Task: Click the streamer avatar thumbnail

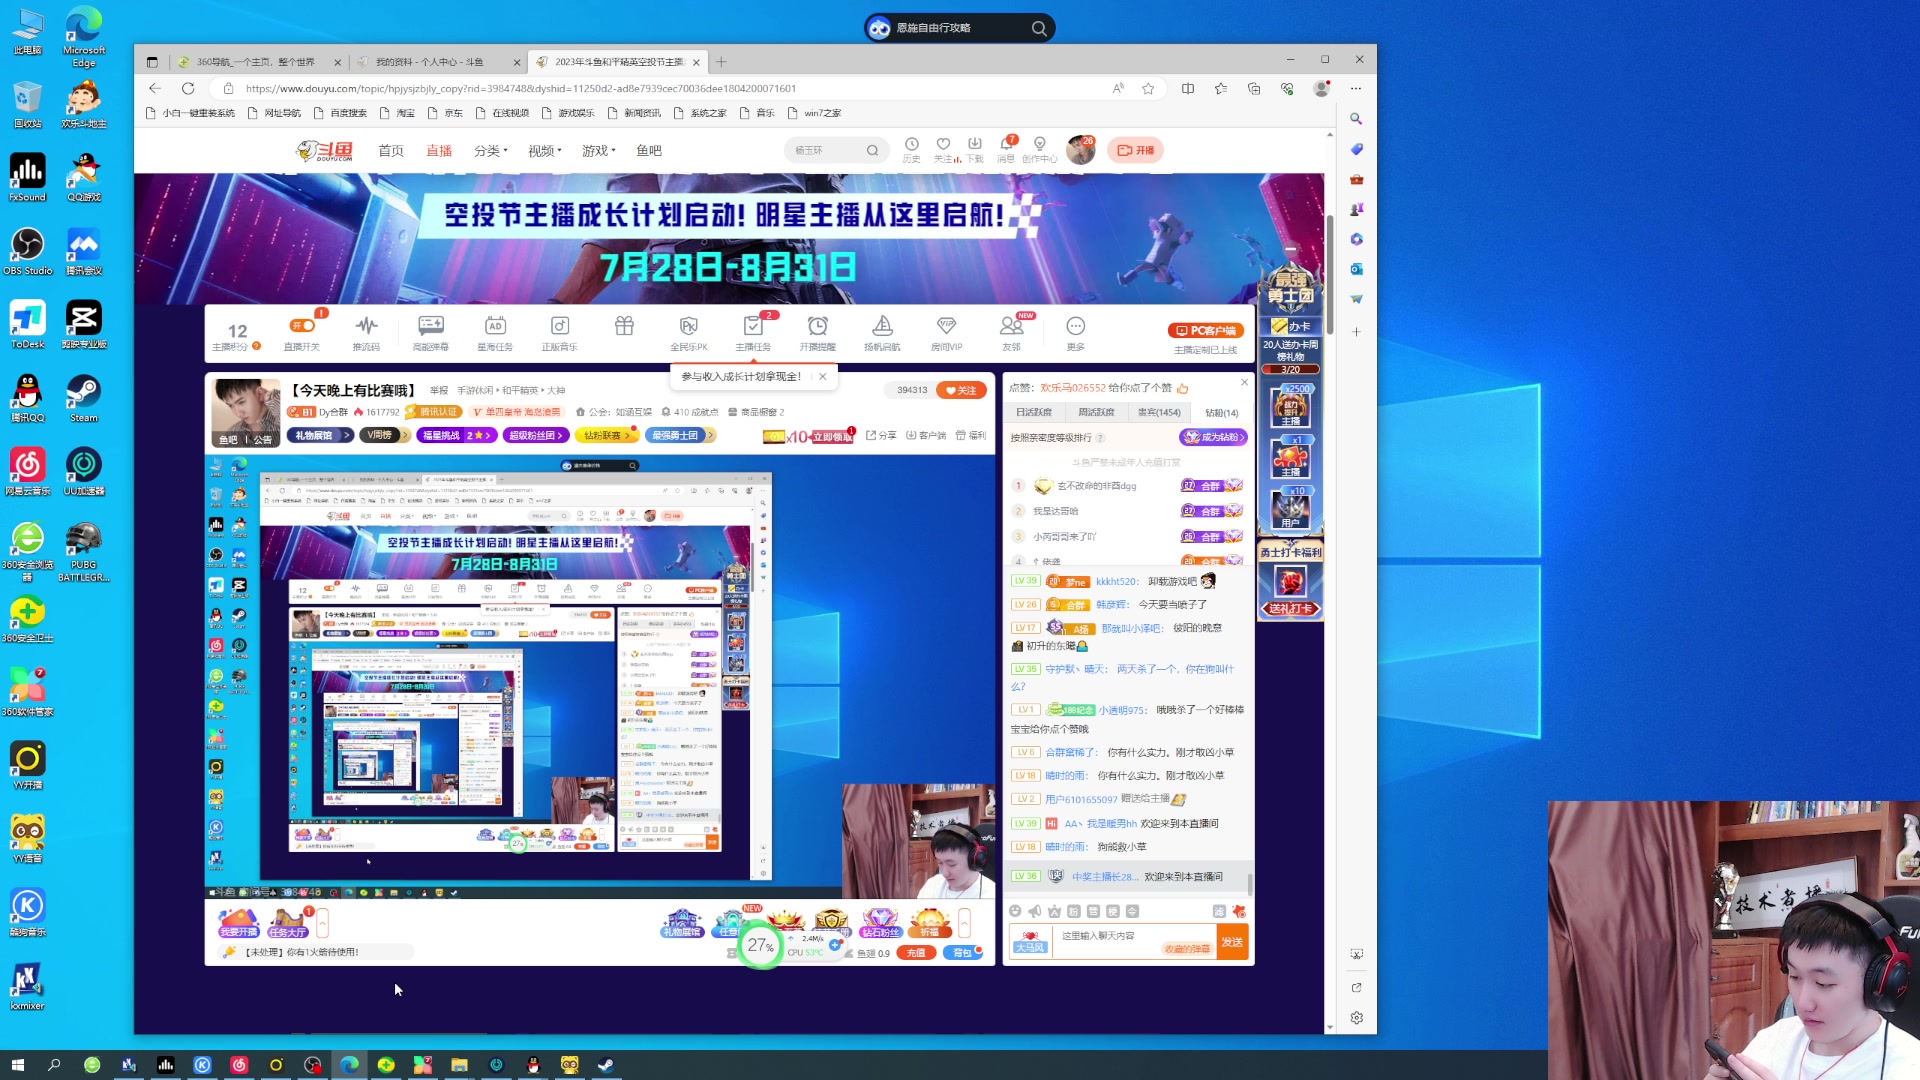Action: 246,412
